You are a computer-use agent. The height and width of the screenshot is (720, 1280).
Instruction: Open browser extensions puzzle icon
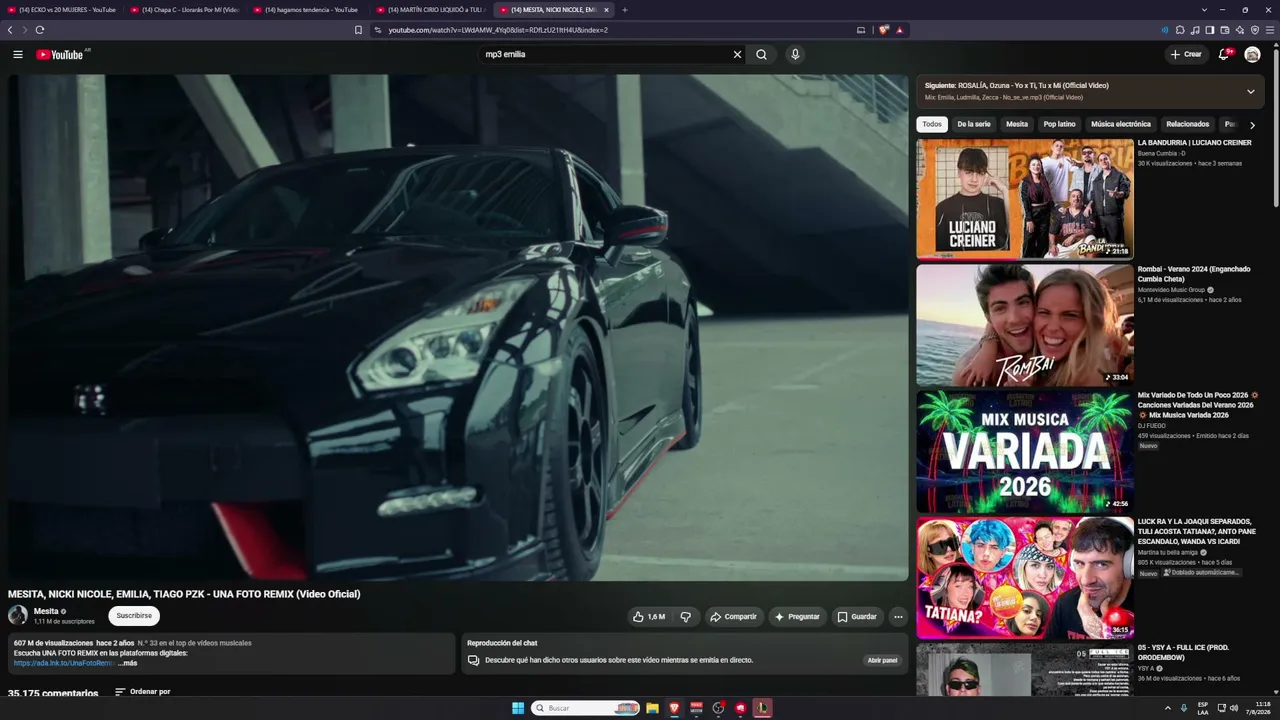pyautogui.click(x=1180, y=30)
